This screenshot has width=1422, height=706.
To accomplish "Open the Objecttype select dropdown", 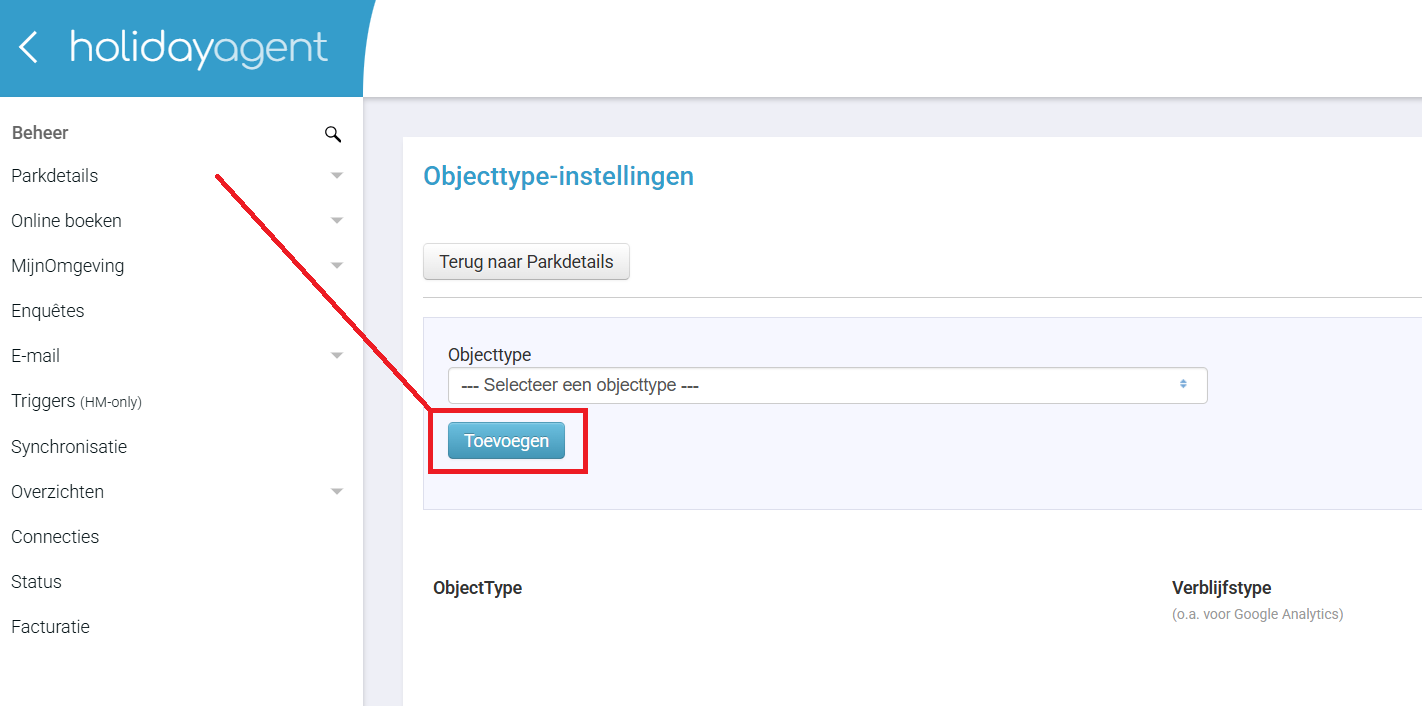I will (x=827, y=385).
